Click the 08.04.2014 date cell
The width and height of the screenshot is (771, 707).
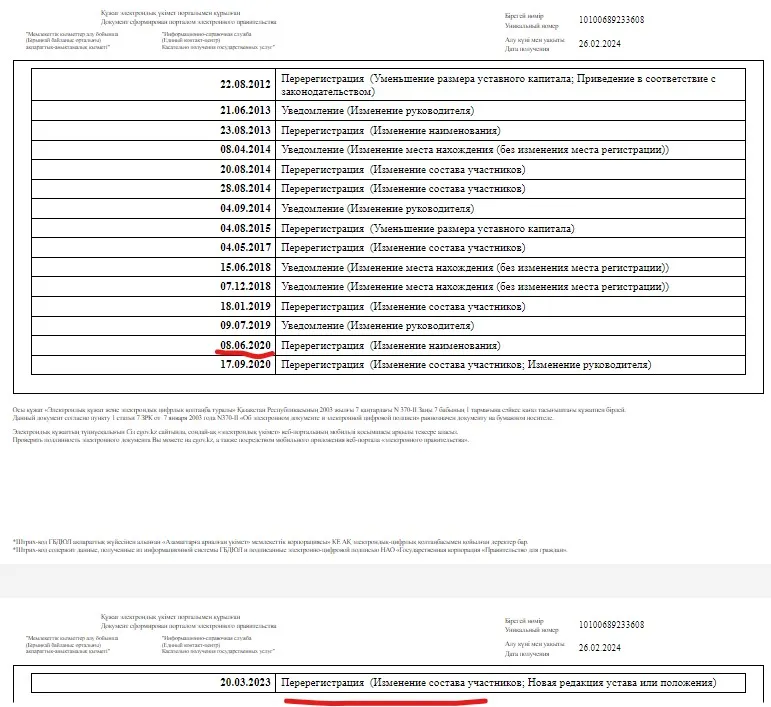246,150
